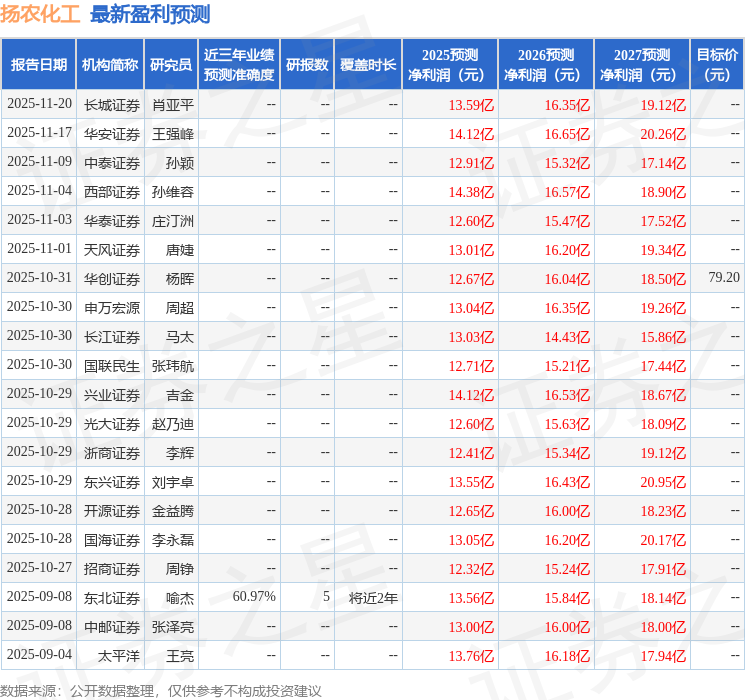Screen dimensions: 745x700
Task: Select the 天风证券 institution cell
Action: [x=112, y=250]
